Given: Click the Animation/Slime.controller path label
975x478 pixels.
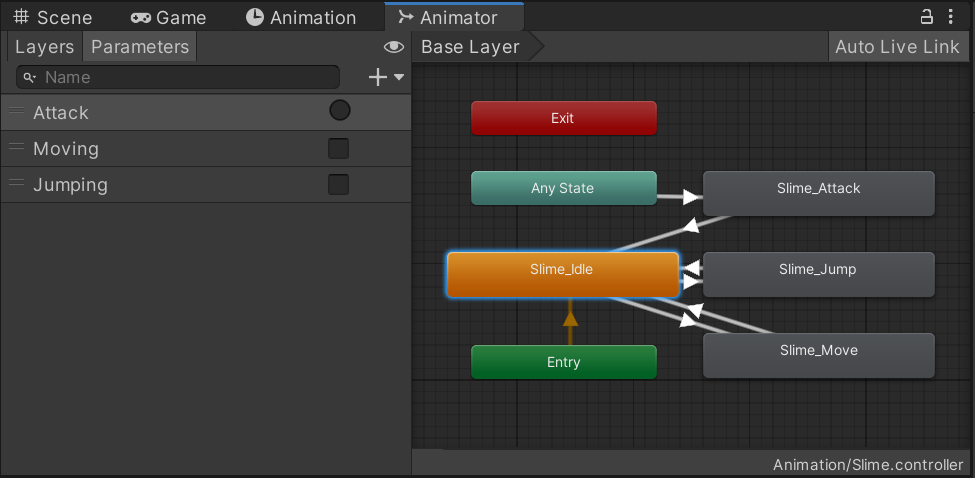Looking at the screenshot, I should (867, 464).
